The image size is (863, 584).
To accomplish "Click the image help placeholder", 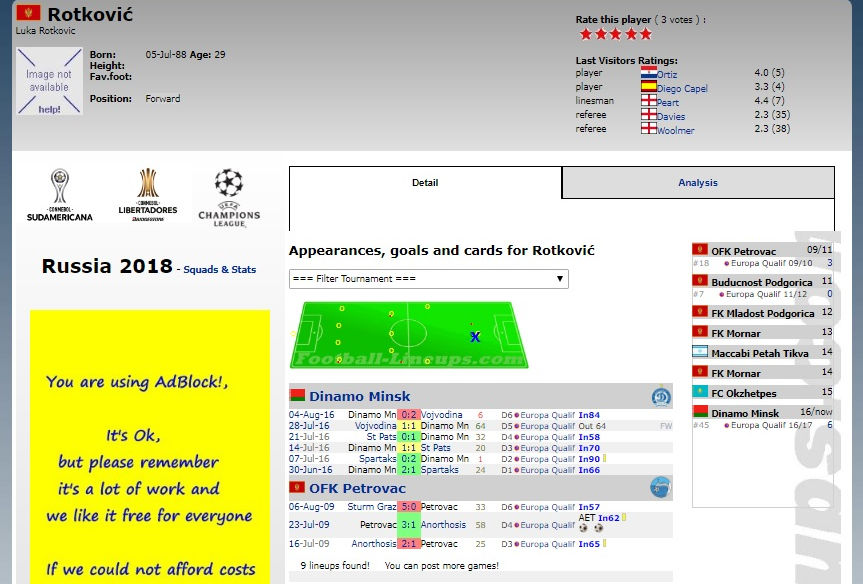I will coord(49,81).
